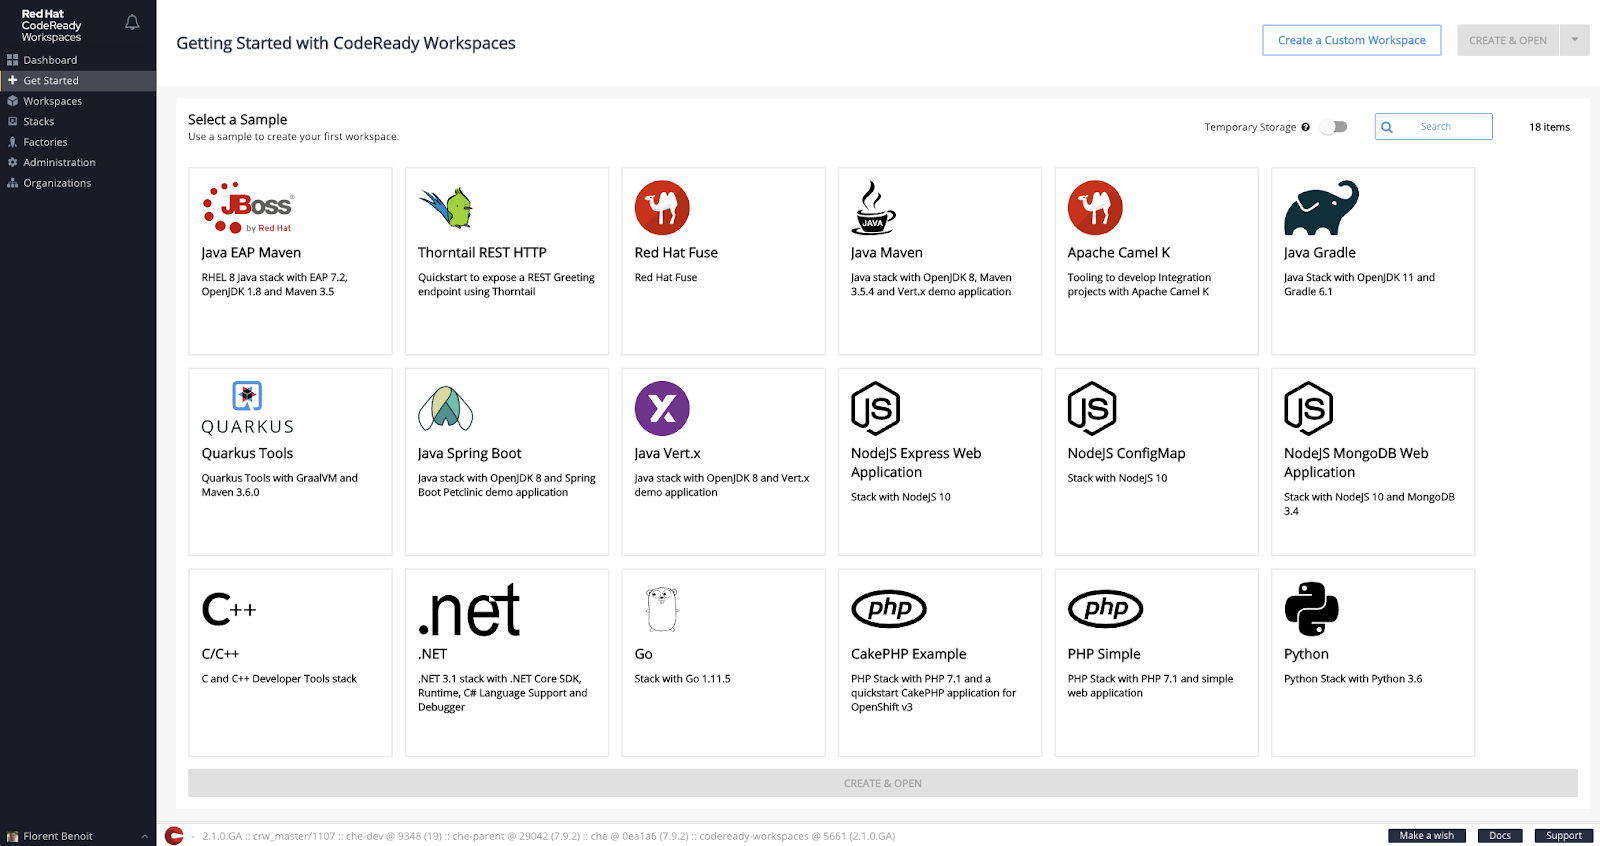Open the Docs link in footer
Viewport: 1600px width, 846px height.
(x=1499, y=836)
